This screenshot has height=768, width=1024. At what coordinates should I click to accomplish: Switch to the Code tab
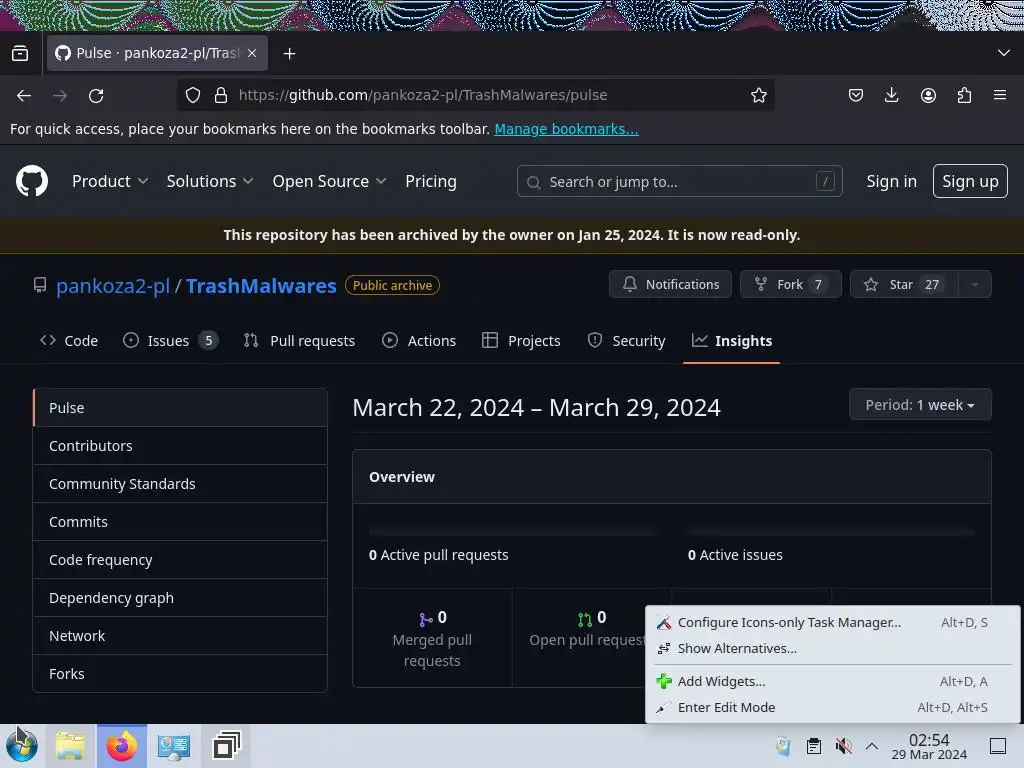click(x=69, y=340)
